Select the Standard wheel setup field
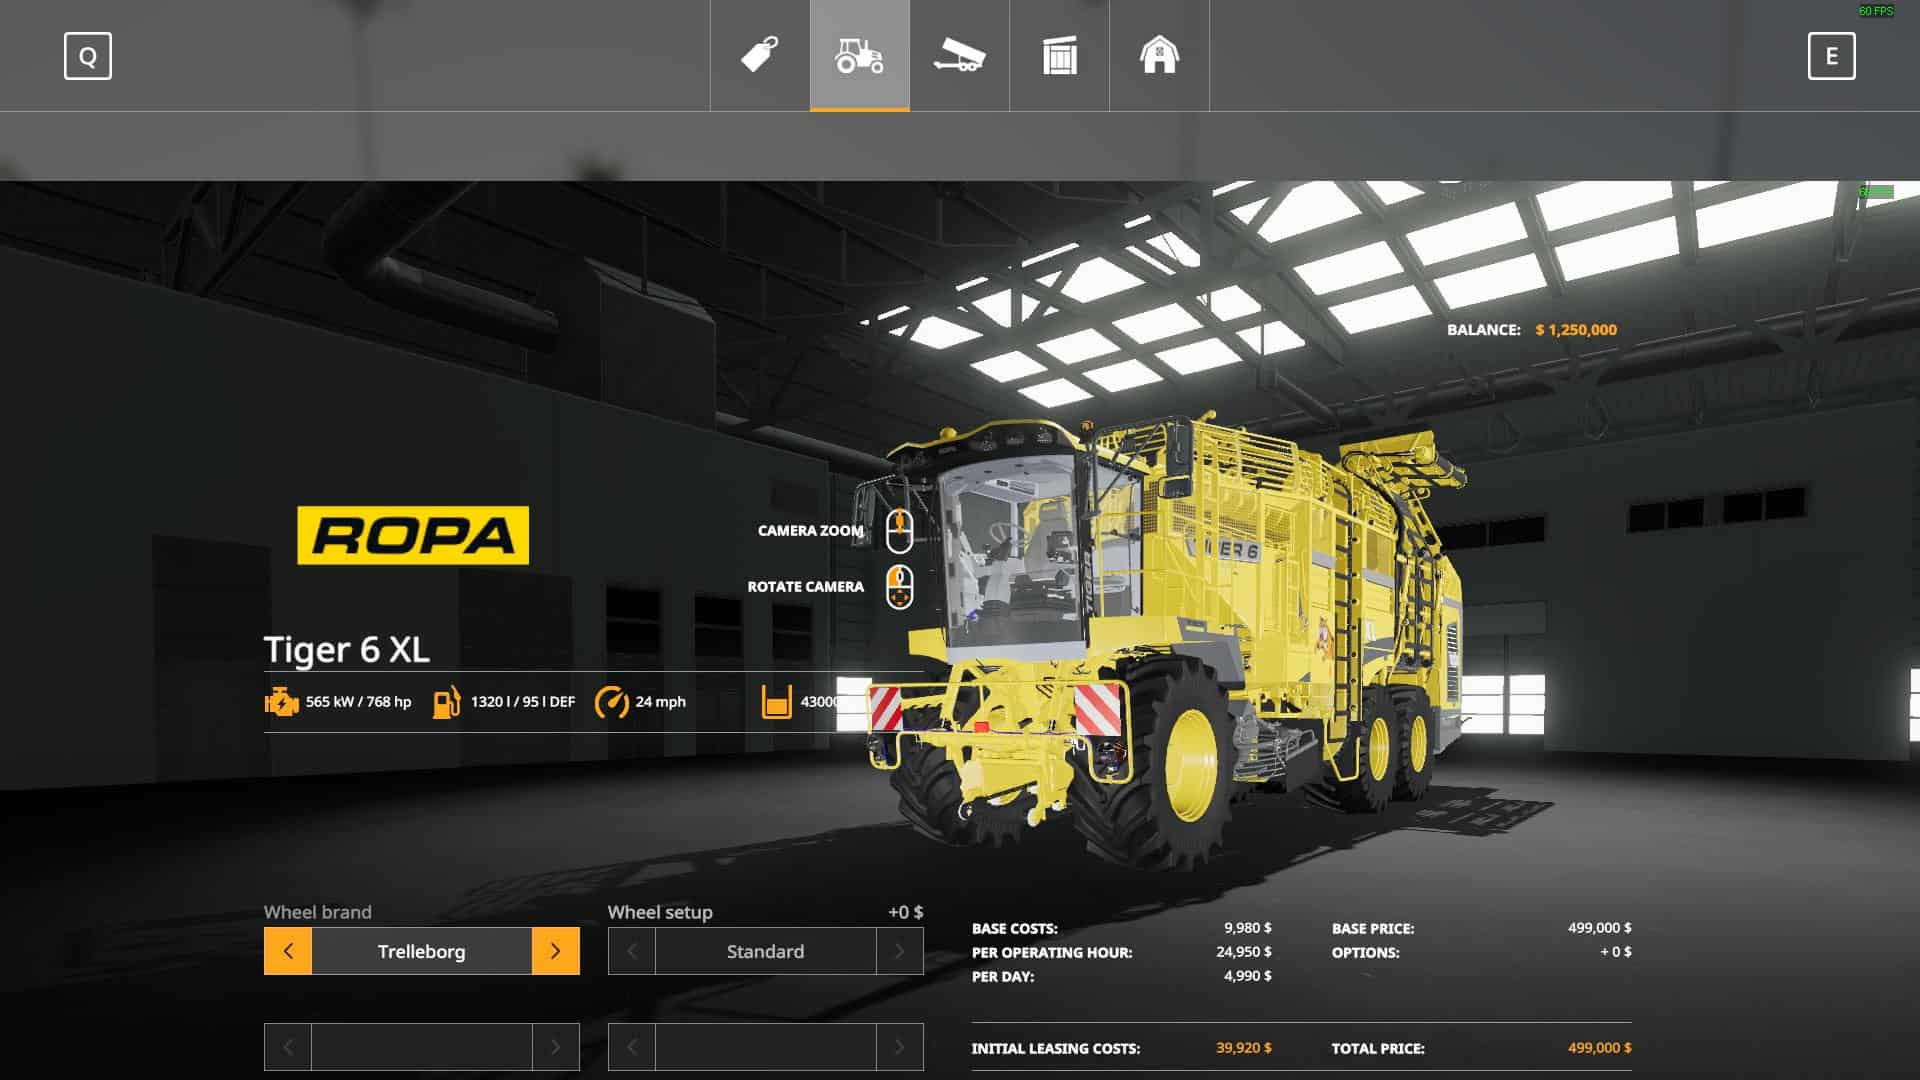The height and width of the screenshot is (1080, 1920). (x=765, y=951)
